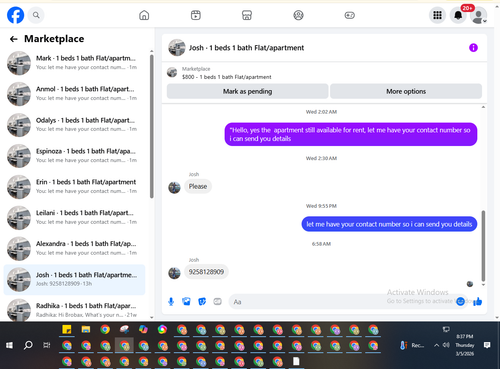Attach a photo or file icon
Viewport: 500px width, 369px height.
pyautogui.click(x=186, y=302)
